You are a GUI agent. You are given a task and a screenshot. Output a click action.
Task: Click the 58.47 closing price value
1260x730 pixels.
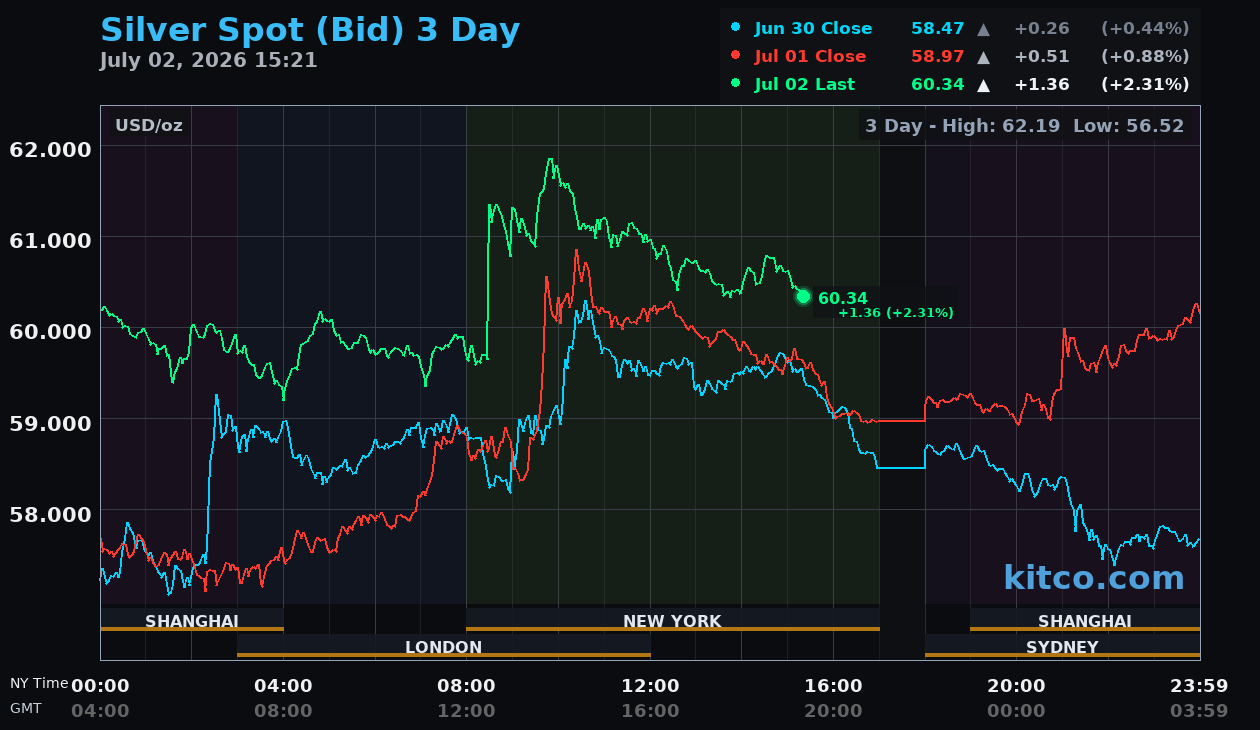tap(937, 29)
